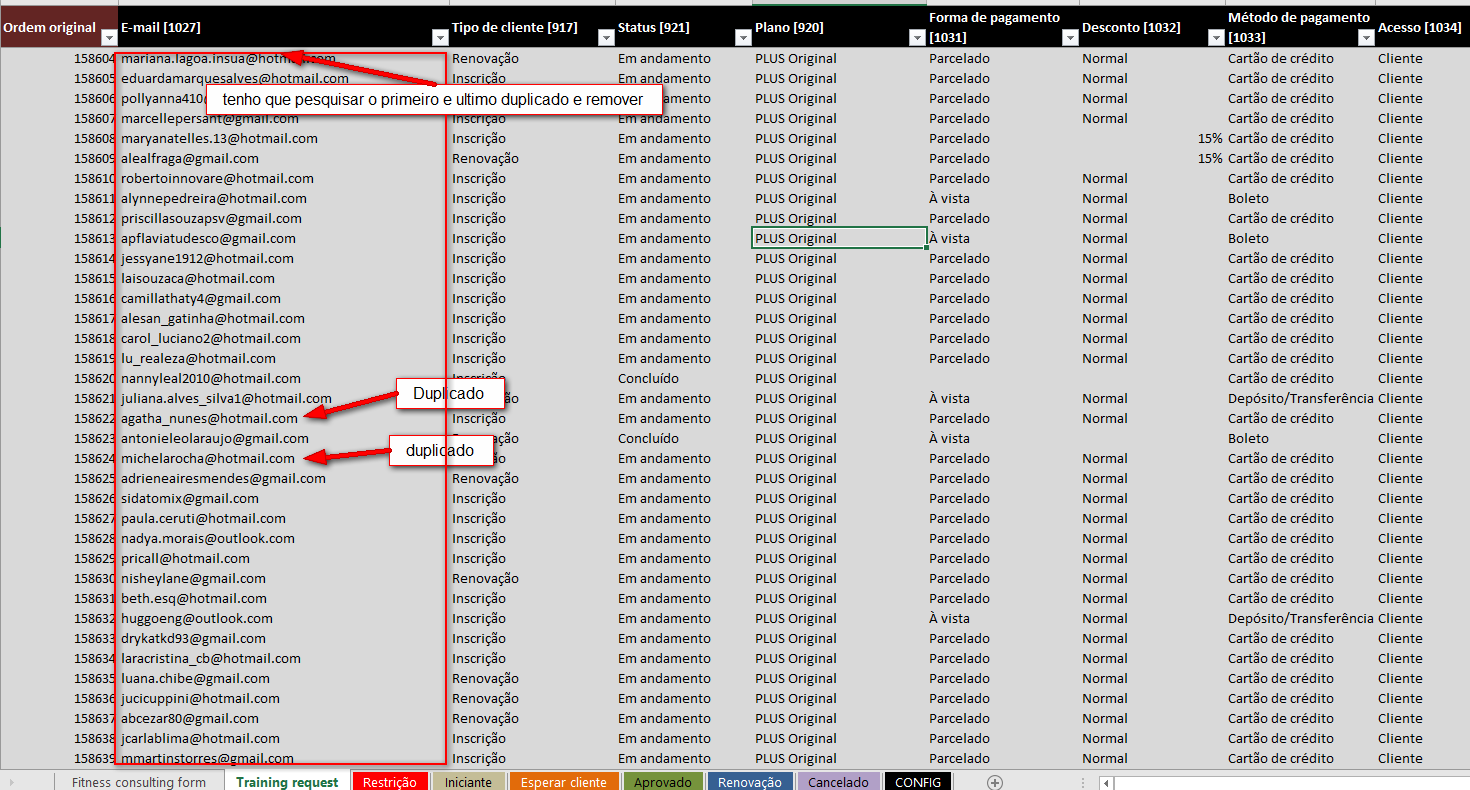Click the robertoinnovare@hotmail.com cell
This screenshot has width=1470, height=790.
pyautogui.click(x=283, y=178)
